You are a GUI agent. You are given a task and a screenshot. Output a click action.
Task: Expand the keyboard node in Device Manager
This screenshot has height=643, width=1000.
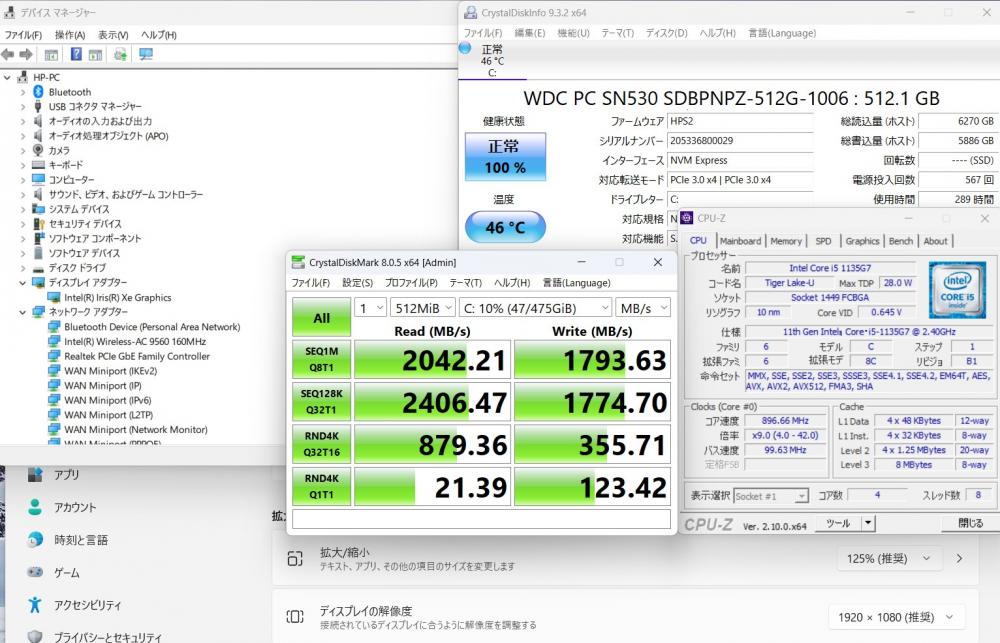(23, 165)
